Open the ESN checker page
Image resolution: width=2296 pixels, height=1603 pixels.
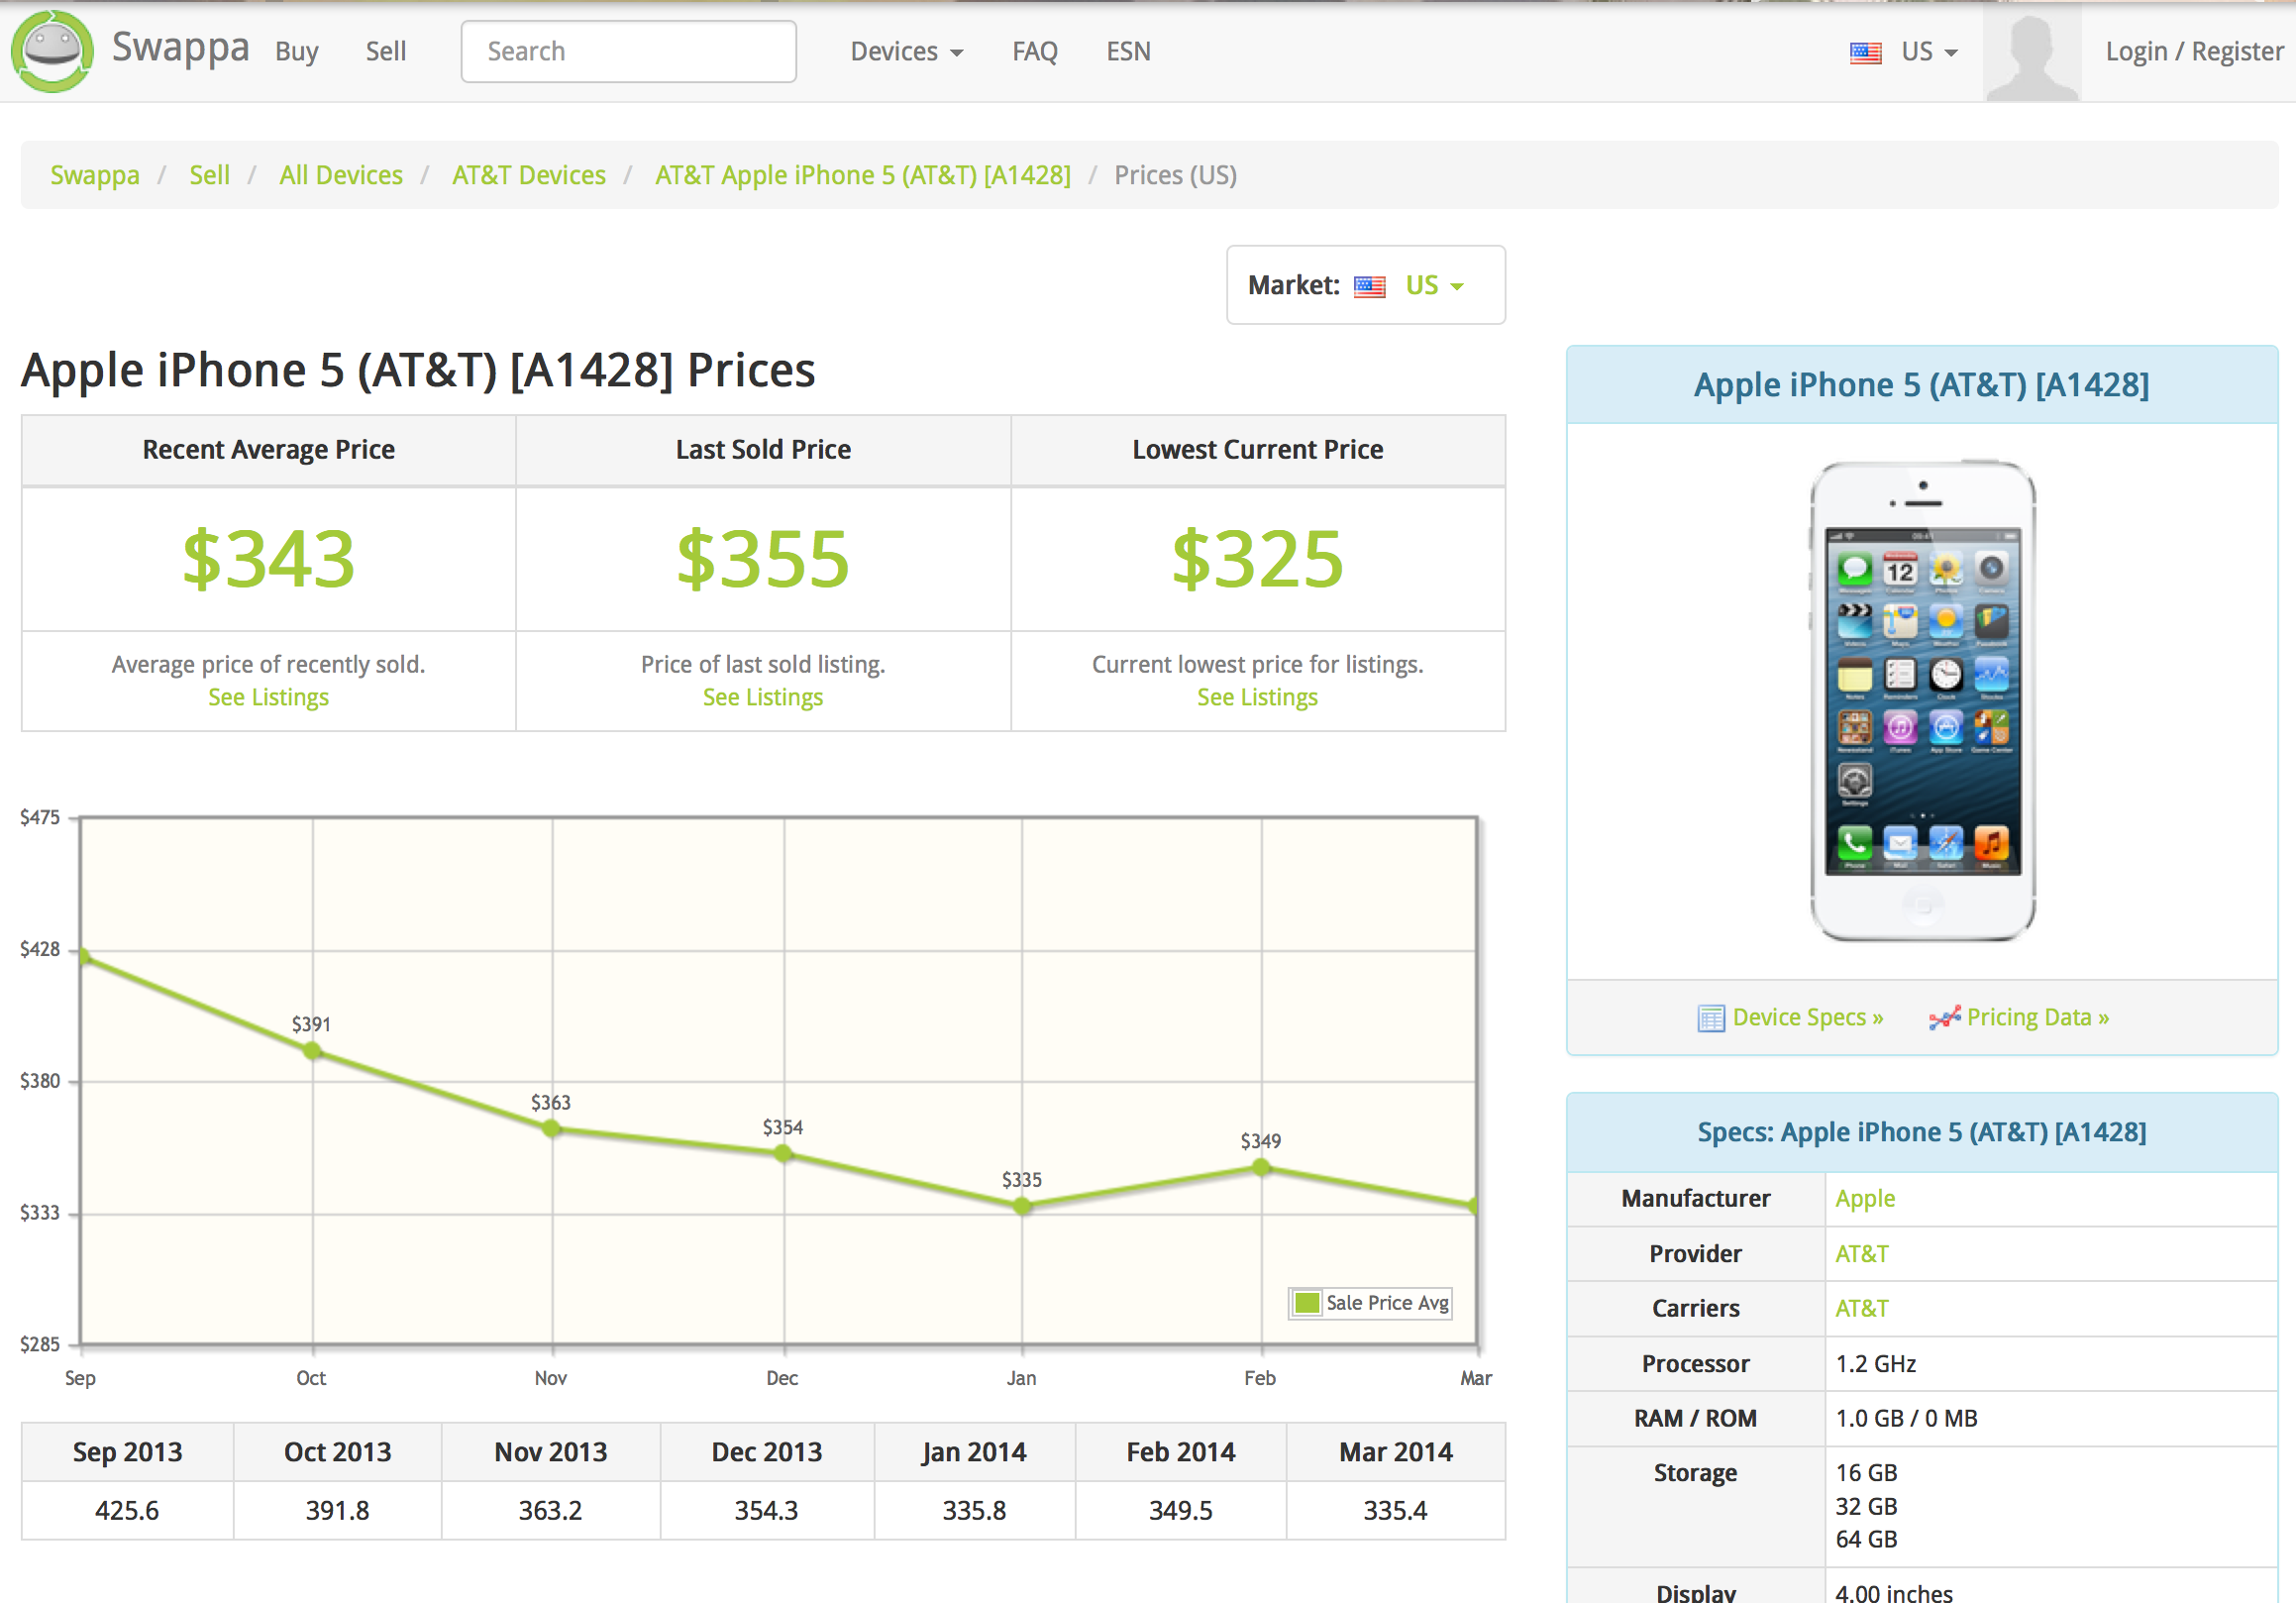tap(1128, 52)
